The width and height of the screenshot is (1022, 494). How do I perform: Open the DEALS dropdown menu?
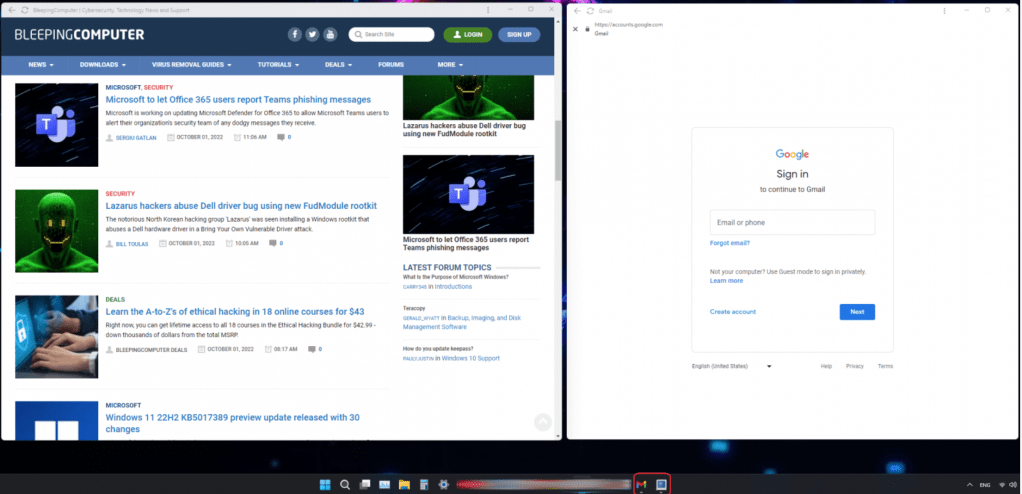338,65
